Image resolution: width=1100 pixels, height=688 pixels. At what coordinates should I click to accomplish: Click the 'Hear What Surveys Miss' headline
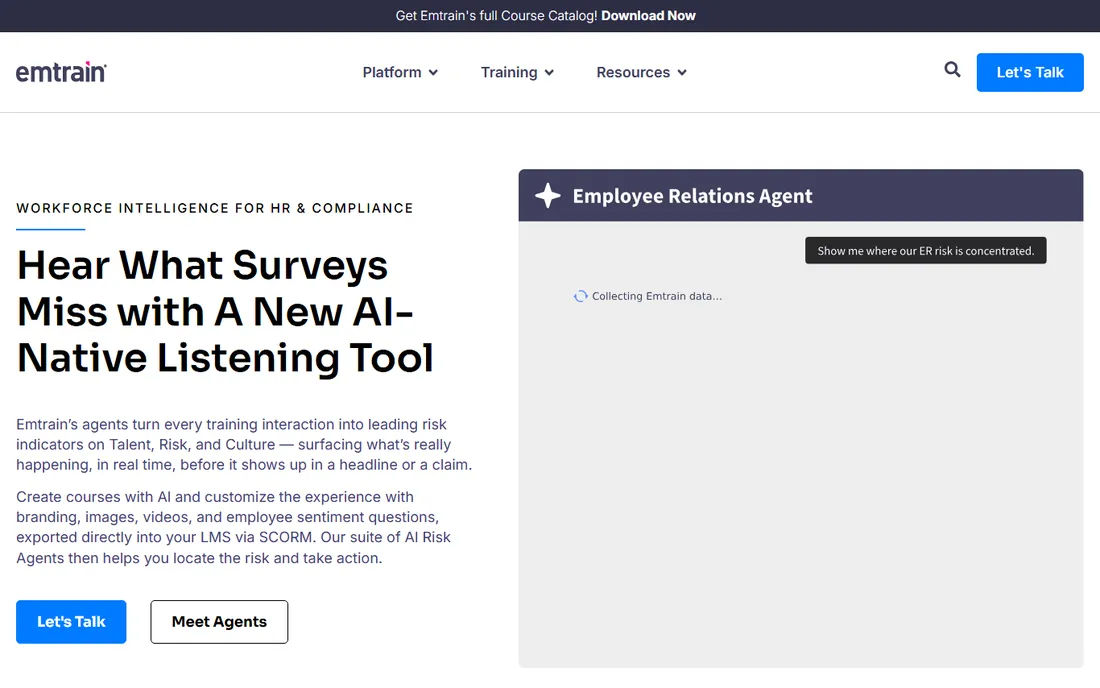click(x=224, y=311)
